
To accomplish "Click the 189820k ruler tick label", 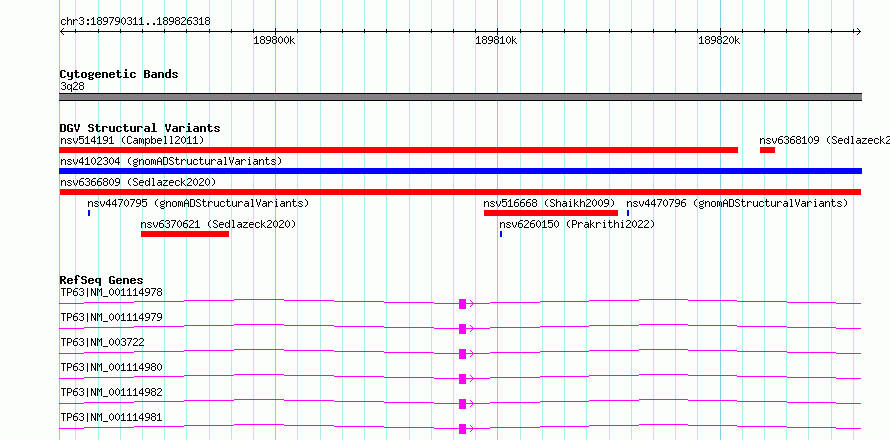I will coord(719,40).
